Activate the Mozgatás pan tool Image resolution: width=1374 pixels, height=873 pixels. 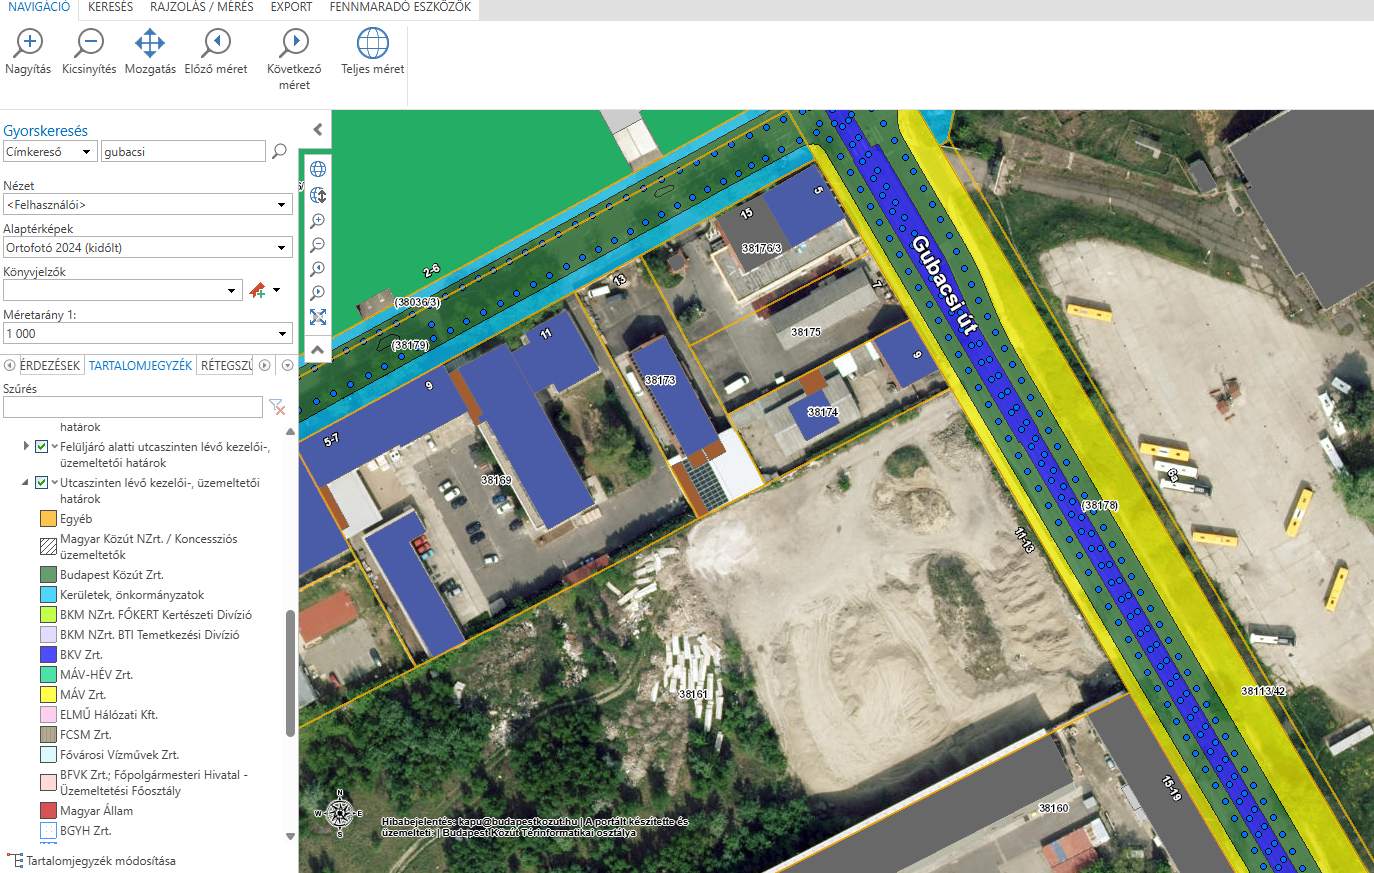tap(150, 52)
